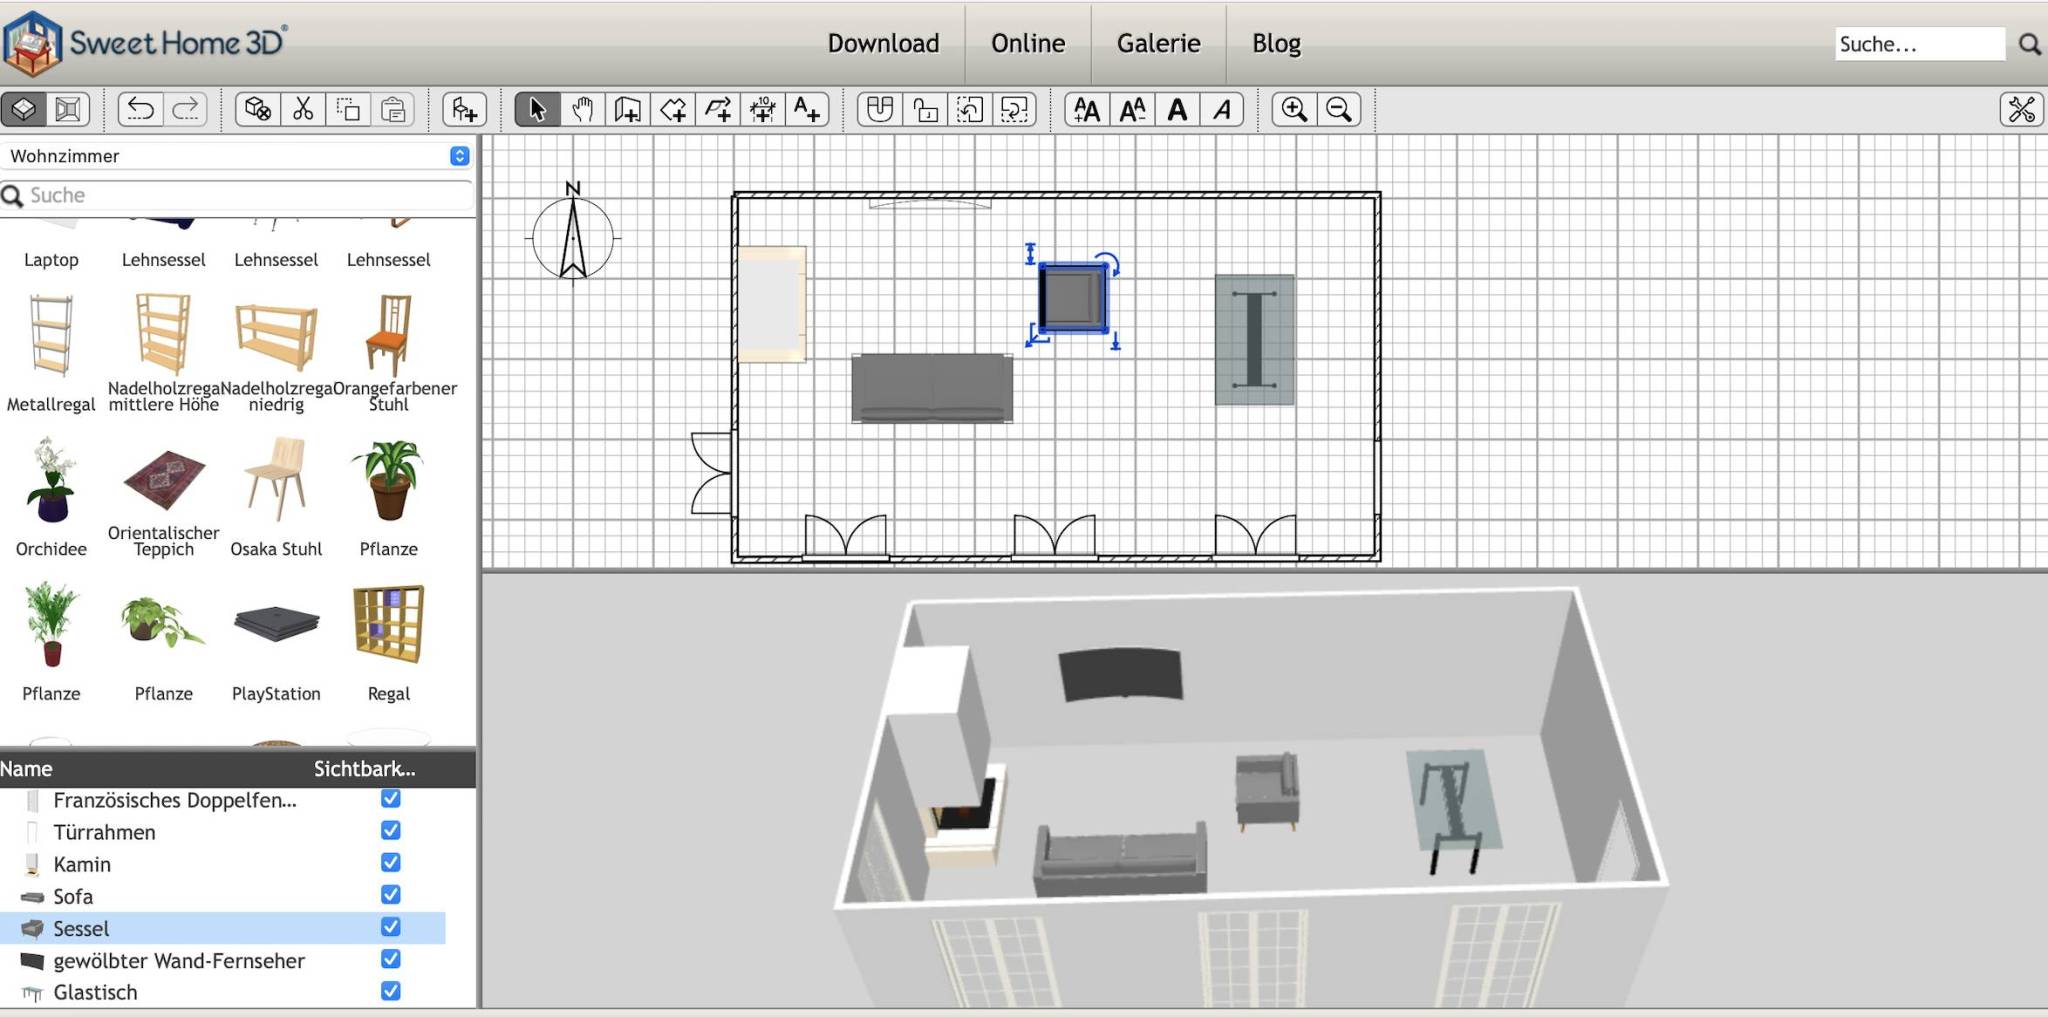Click the cut scissors icon

coord(303,109)
